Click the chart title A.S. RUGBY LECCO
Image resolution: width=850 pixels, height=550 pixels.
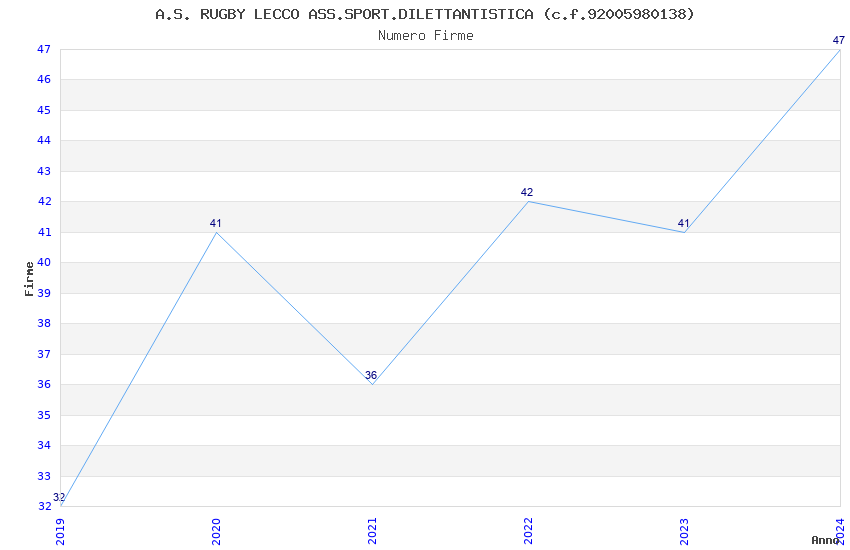point(424,14)
